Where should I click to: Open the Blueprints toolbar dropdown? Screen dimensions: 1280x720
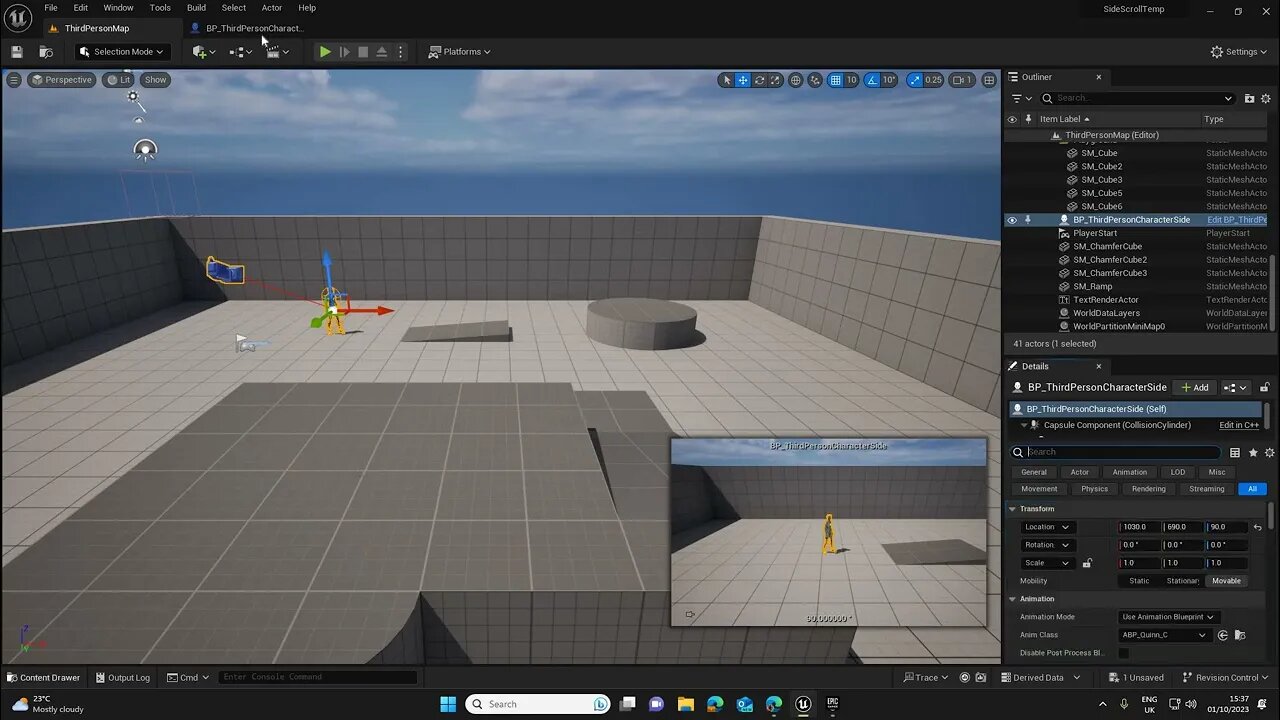(x=241, y=51)
